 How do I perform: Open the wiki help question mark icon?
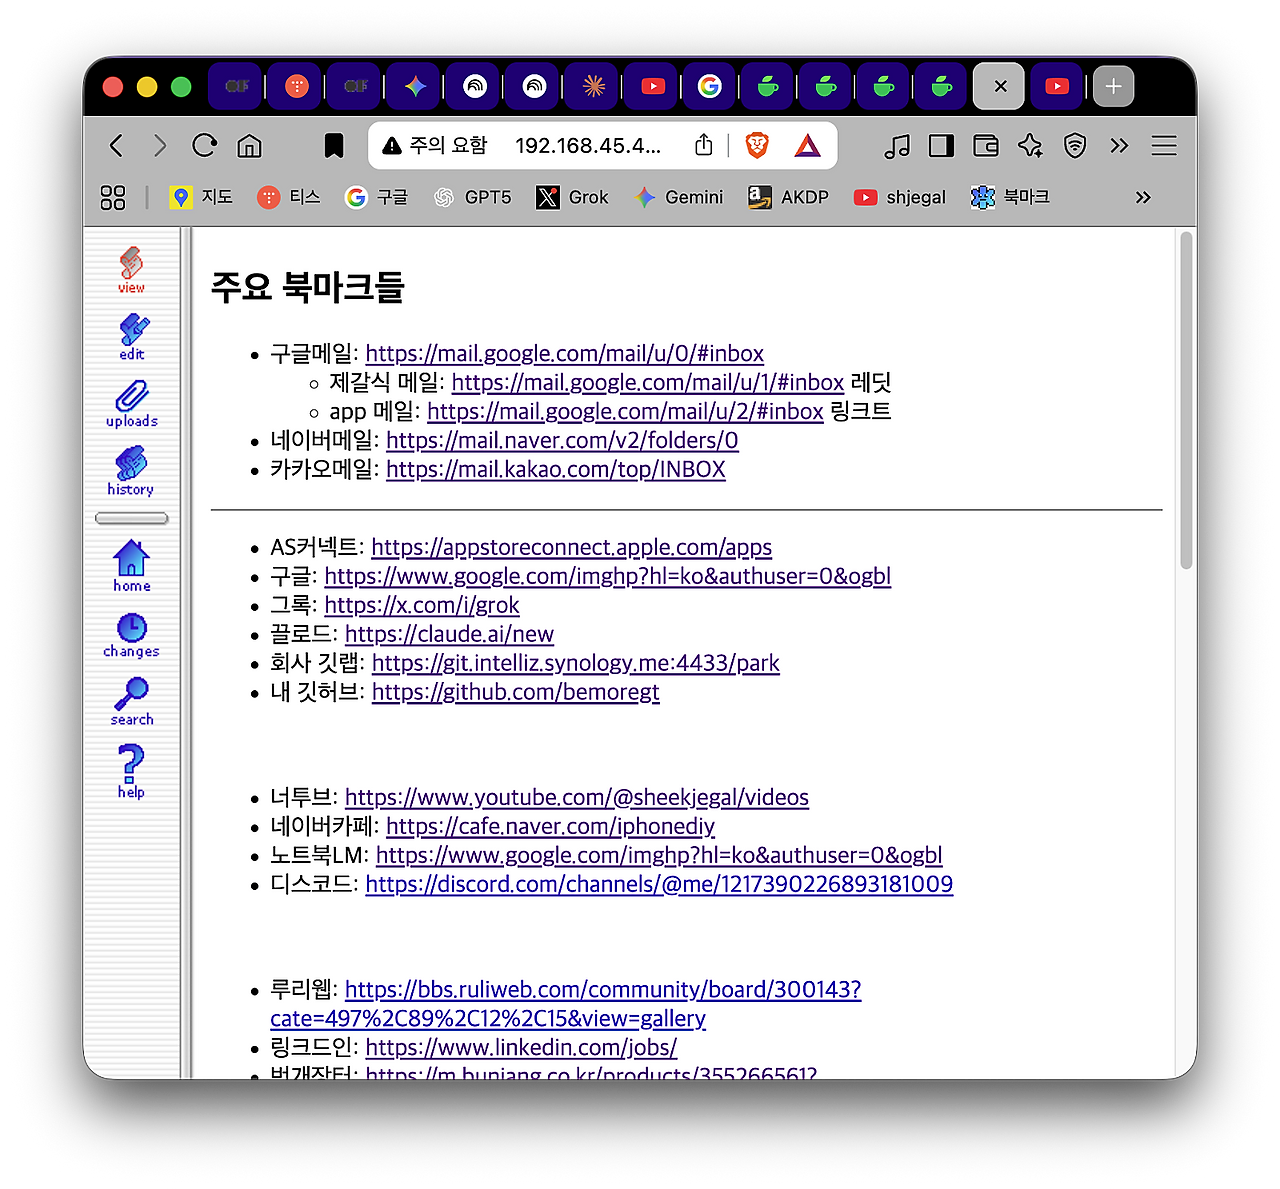point(131,771)
